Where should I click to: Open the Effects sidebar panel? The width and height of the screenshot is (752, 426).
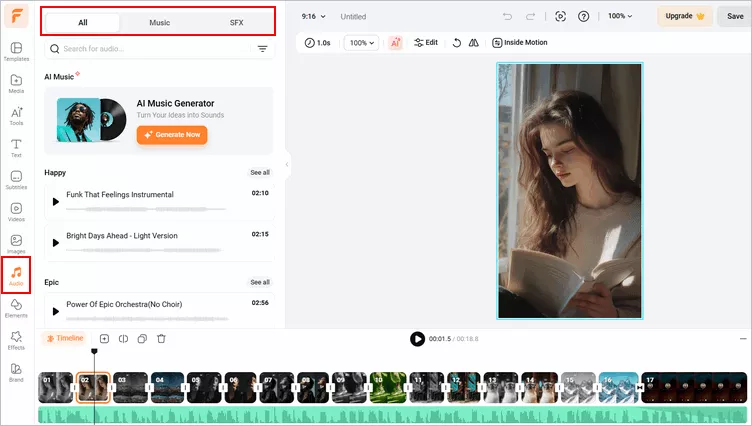(x=16, y=341)
